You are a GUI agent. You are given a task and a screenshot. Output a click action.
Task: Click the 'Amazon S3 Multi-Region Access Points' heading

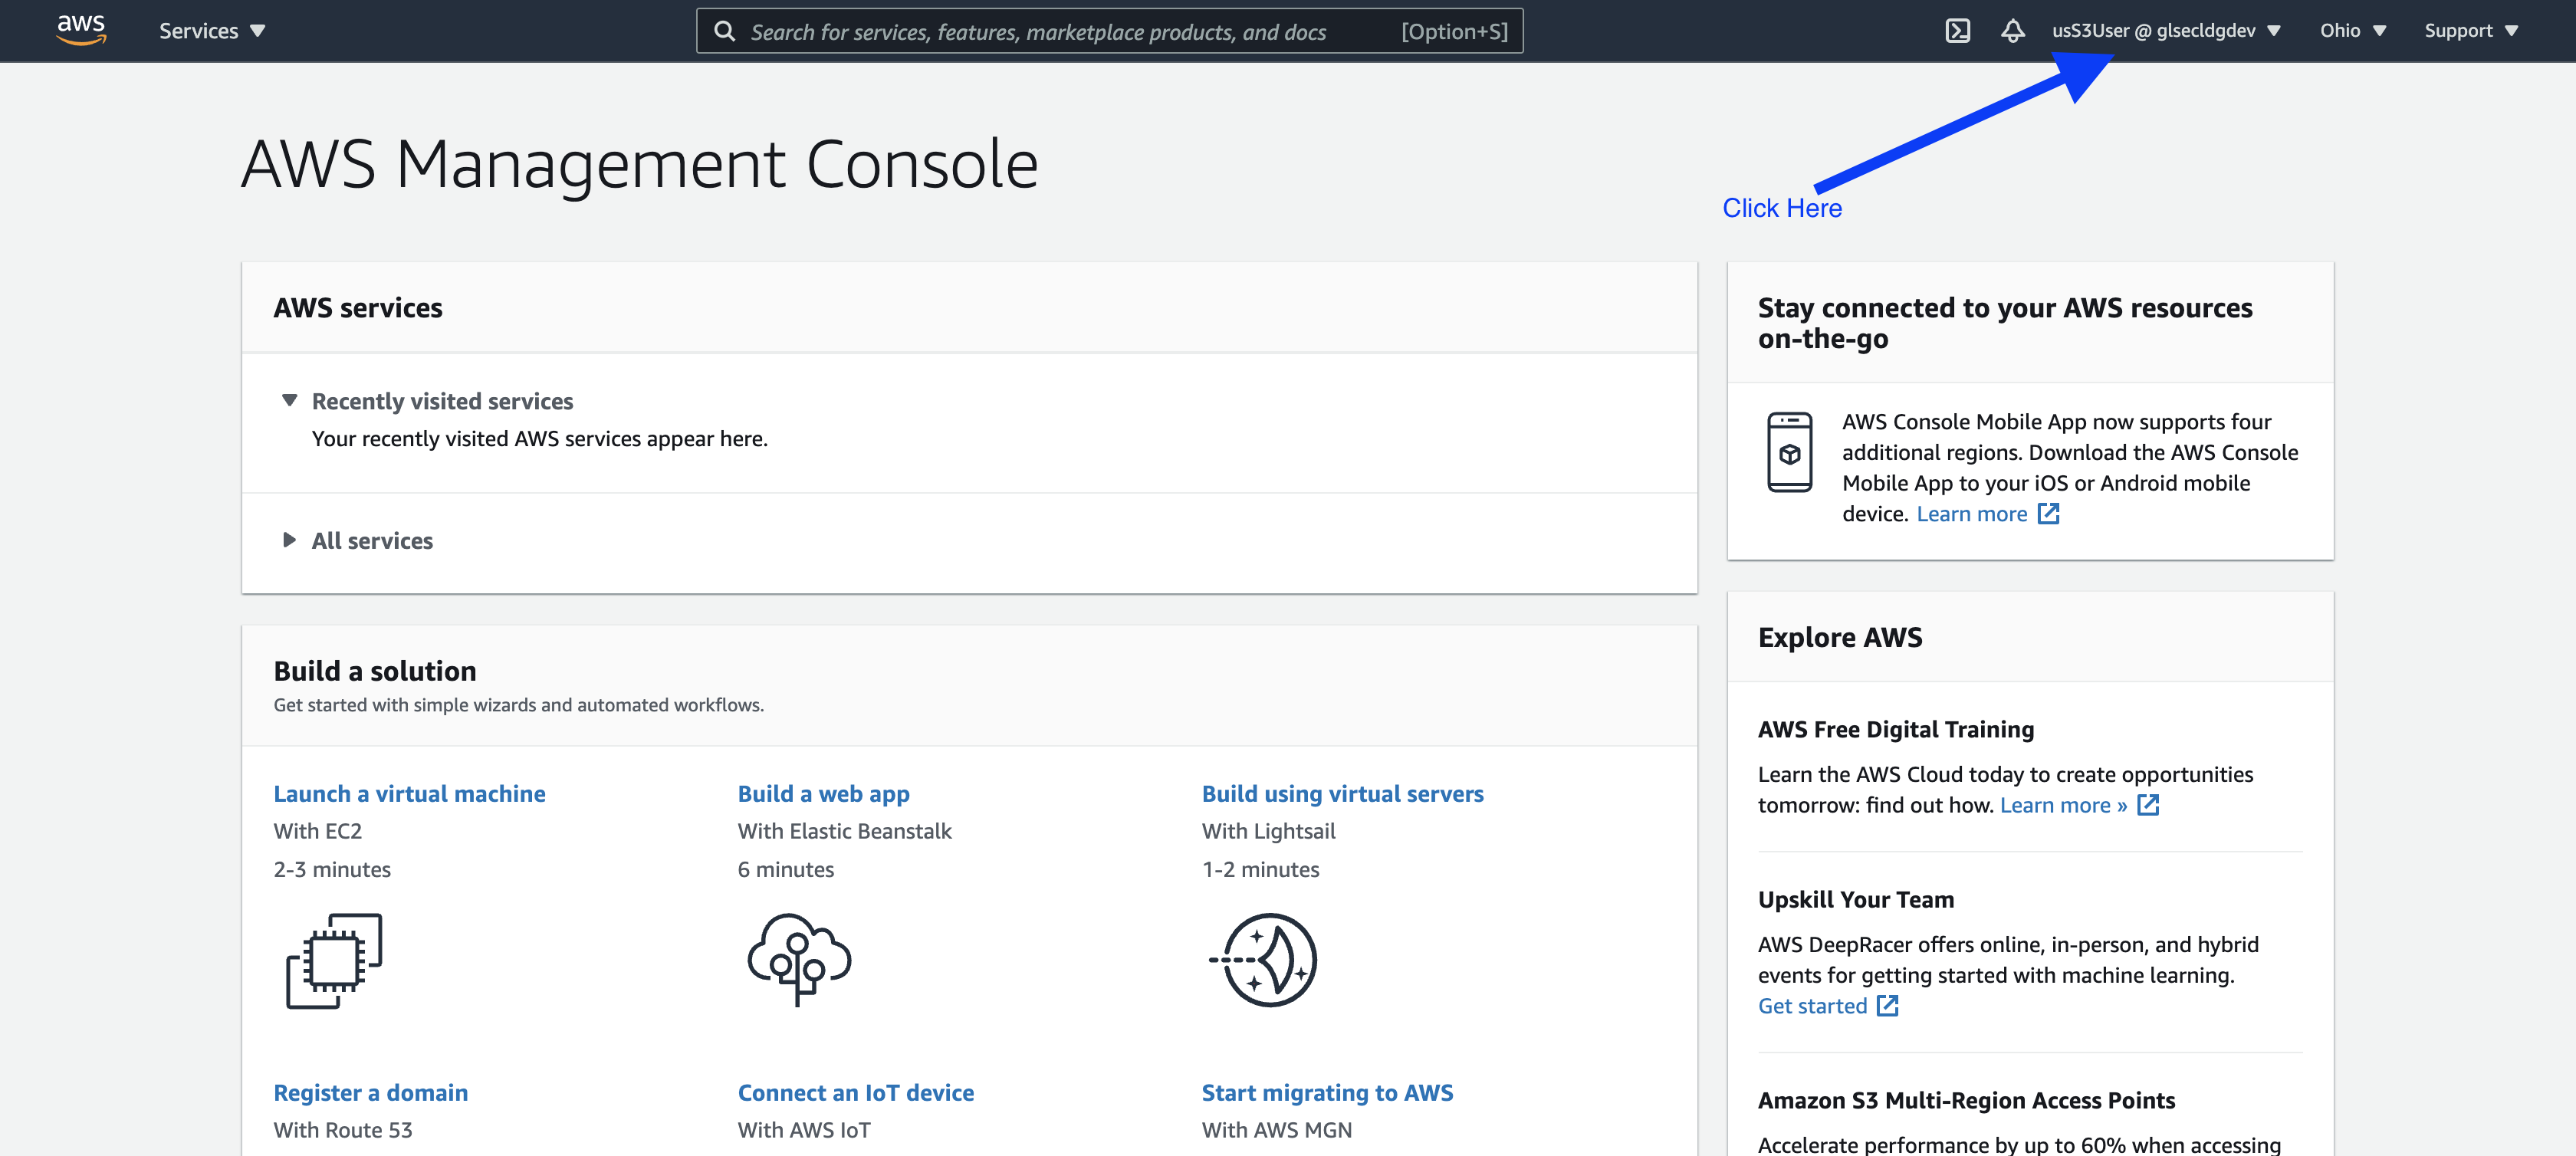click(1966, 1100)
